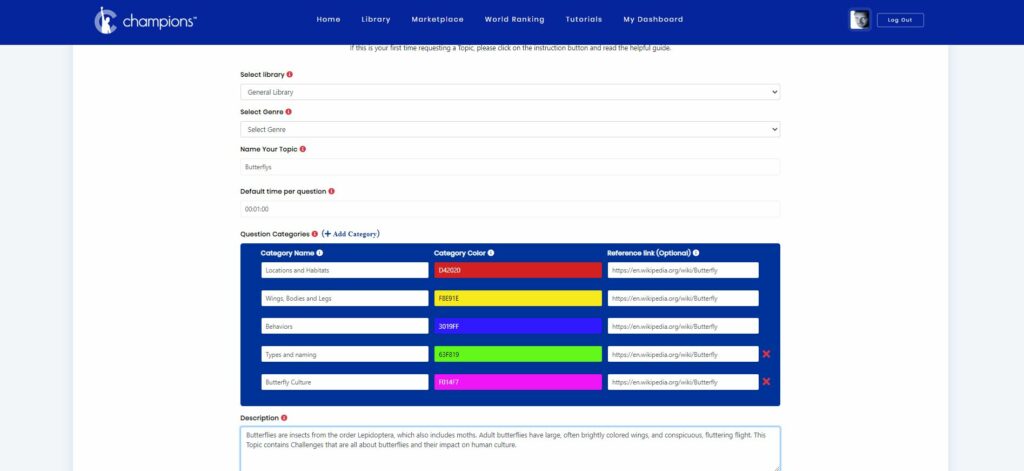Delete the Butterfly Culture category row
Viewport: 1024px width, 471px height.
(766, 382)
